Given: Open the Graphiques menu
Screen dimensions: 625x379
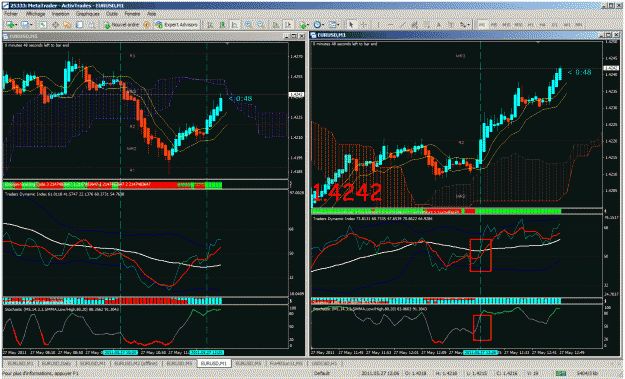Looking at the screenshot, I should pos(88,14).
